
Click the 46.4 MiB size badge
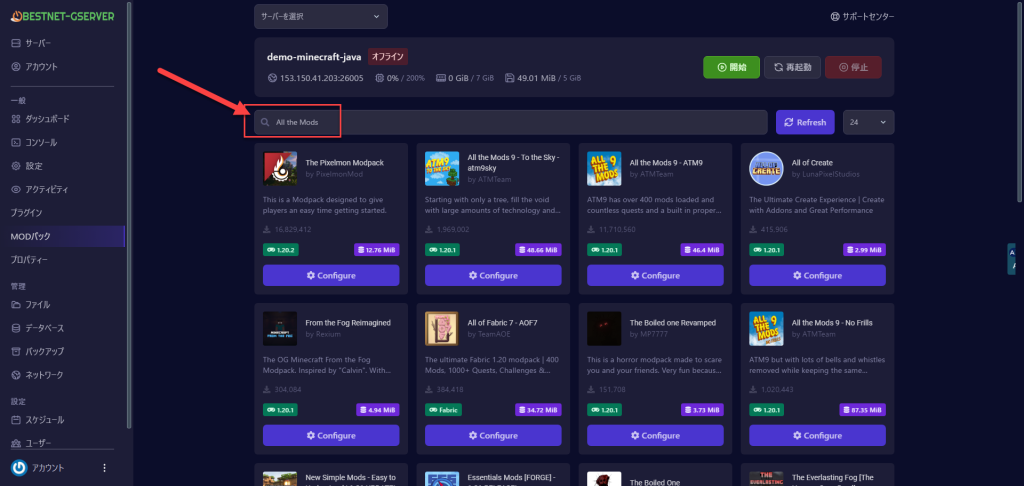point(702,250)
